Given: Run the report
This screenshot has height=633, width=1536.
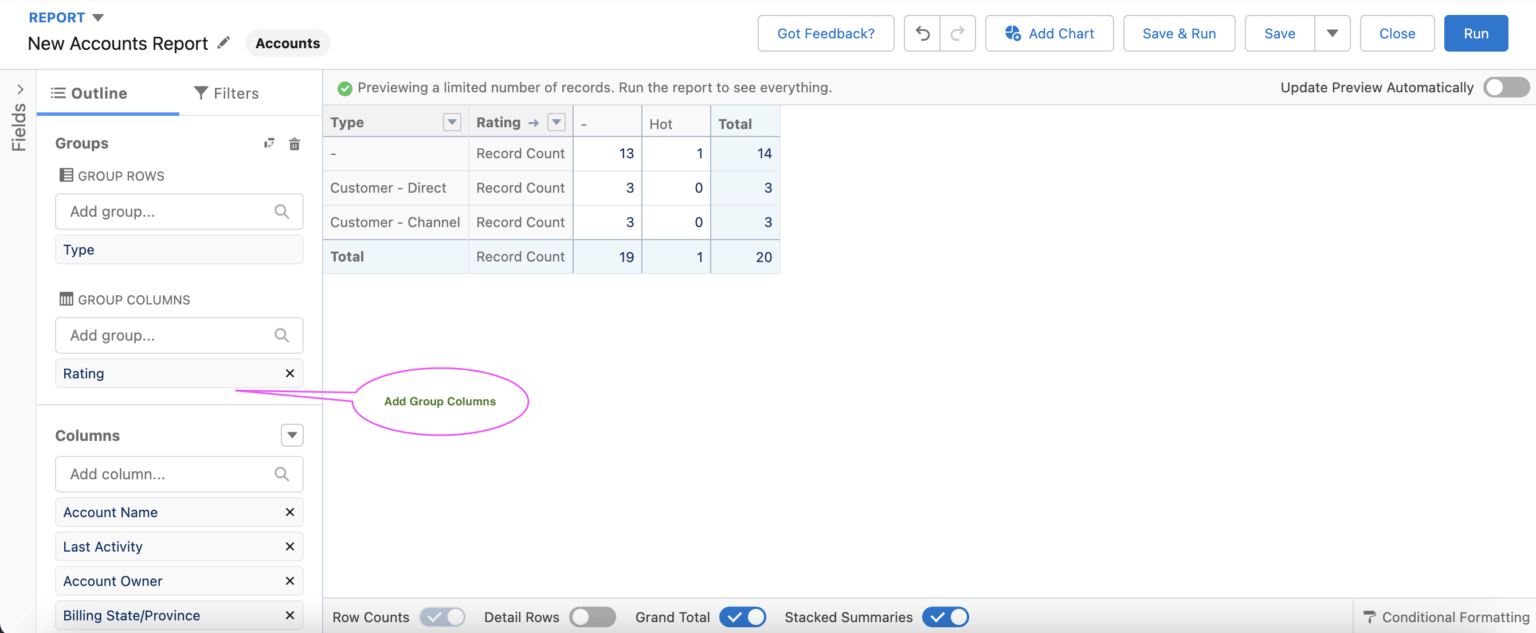Looking at the screenshot, I should (x=1476, y=33).
